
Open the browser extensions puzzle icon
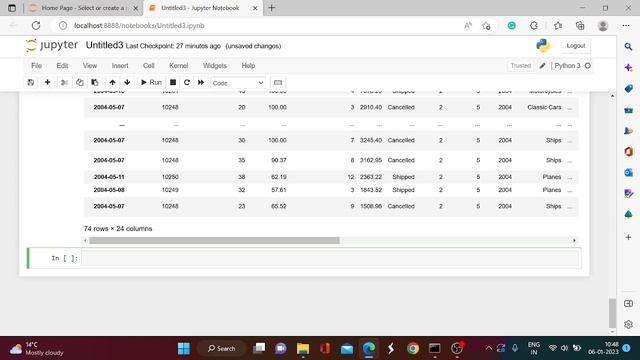click(534, 26)
